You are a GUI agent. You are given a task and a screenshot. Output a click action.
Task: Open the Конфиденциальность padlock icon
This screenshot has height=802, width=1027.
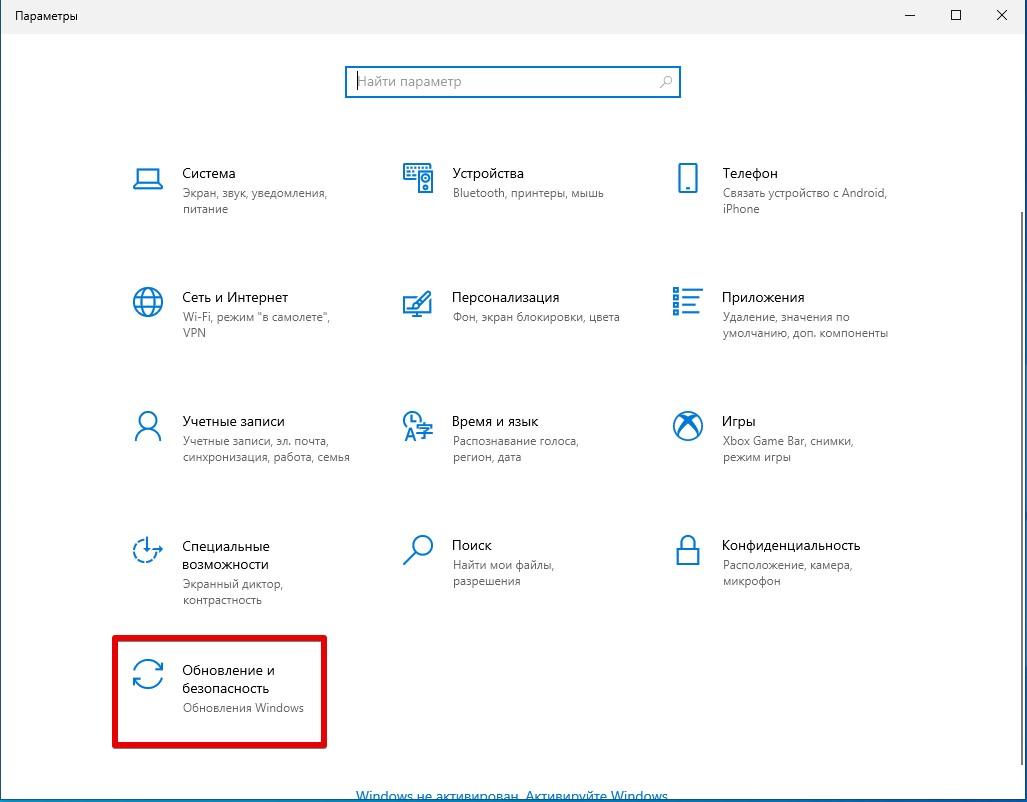pos(688,550)
